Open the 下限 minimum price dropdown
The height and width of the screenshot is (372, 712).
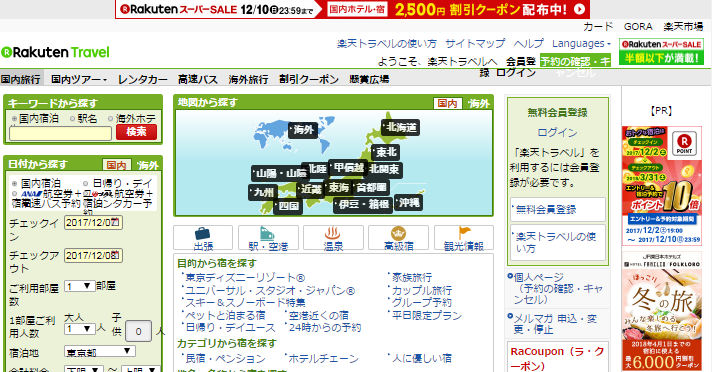click(84, 370)
